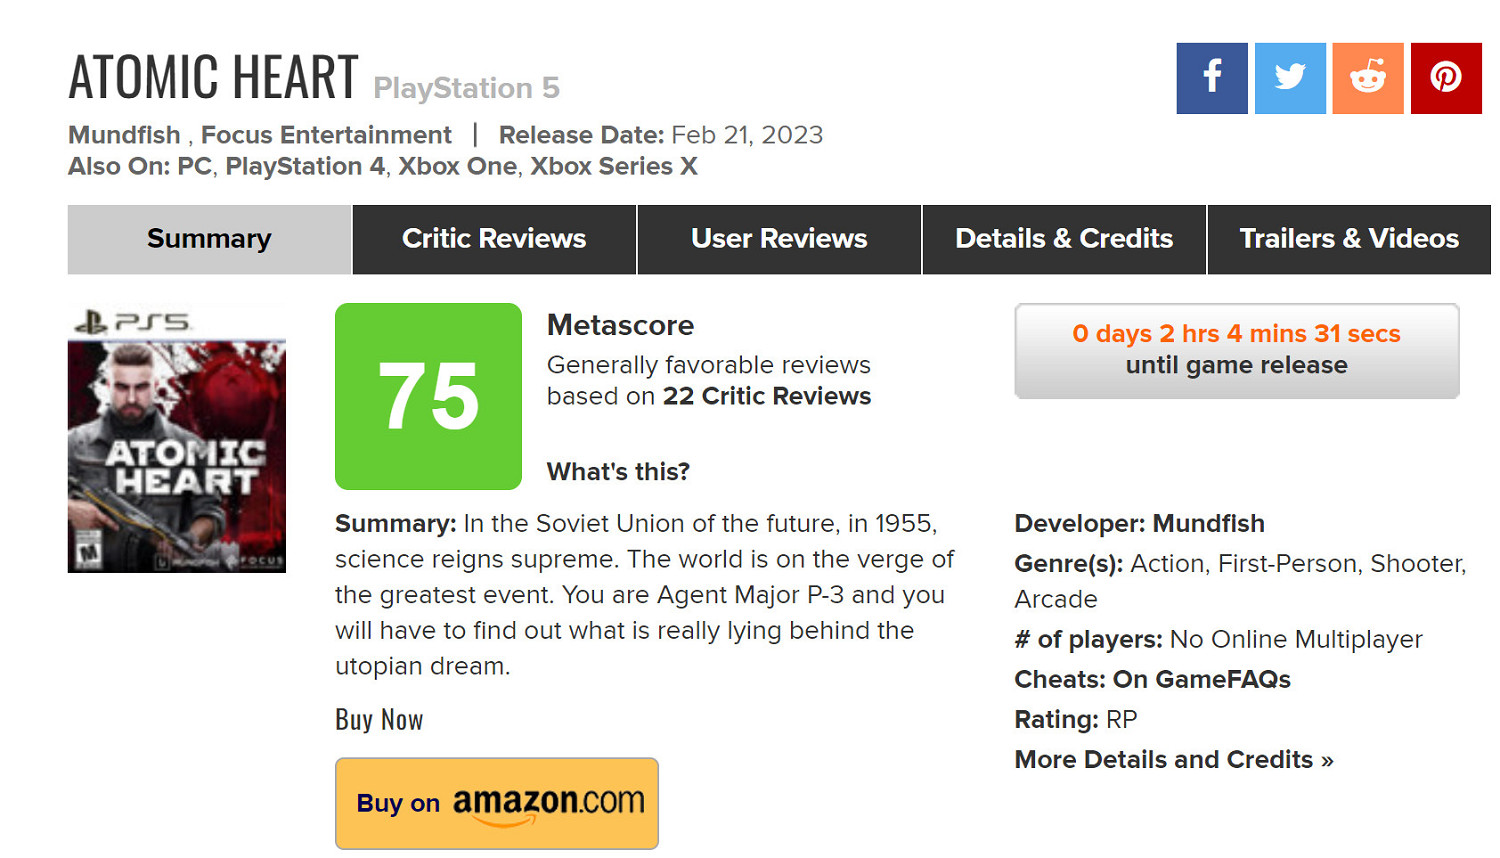View the Trailers & Videos tab
Viewport: 1500px width, 858px height.
pyautogui.click(x=1349, y=239)
